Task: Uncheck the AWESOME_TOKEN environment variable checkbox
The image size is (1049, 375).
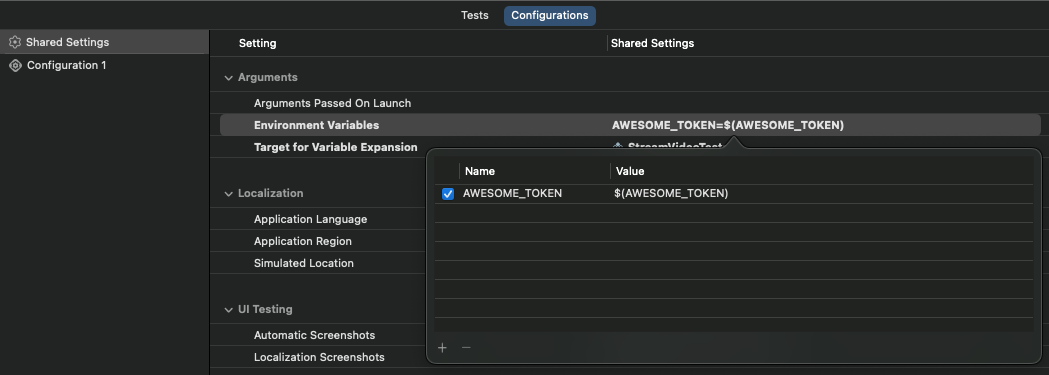Action: tap(448, 194)
